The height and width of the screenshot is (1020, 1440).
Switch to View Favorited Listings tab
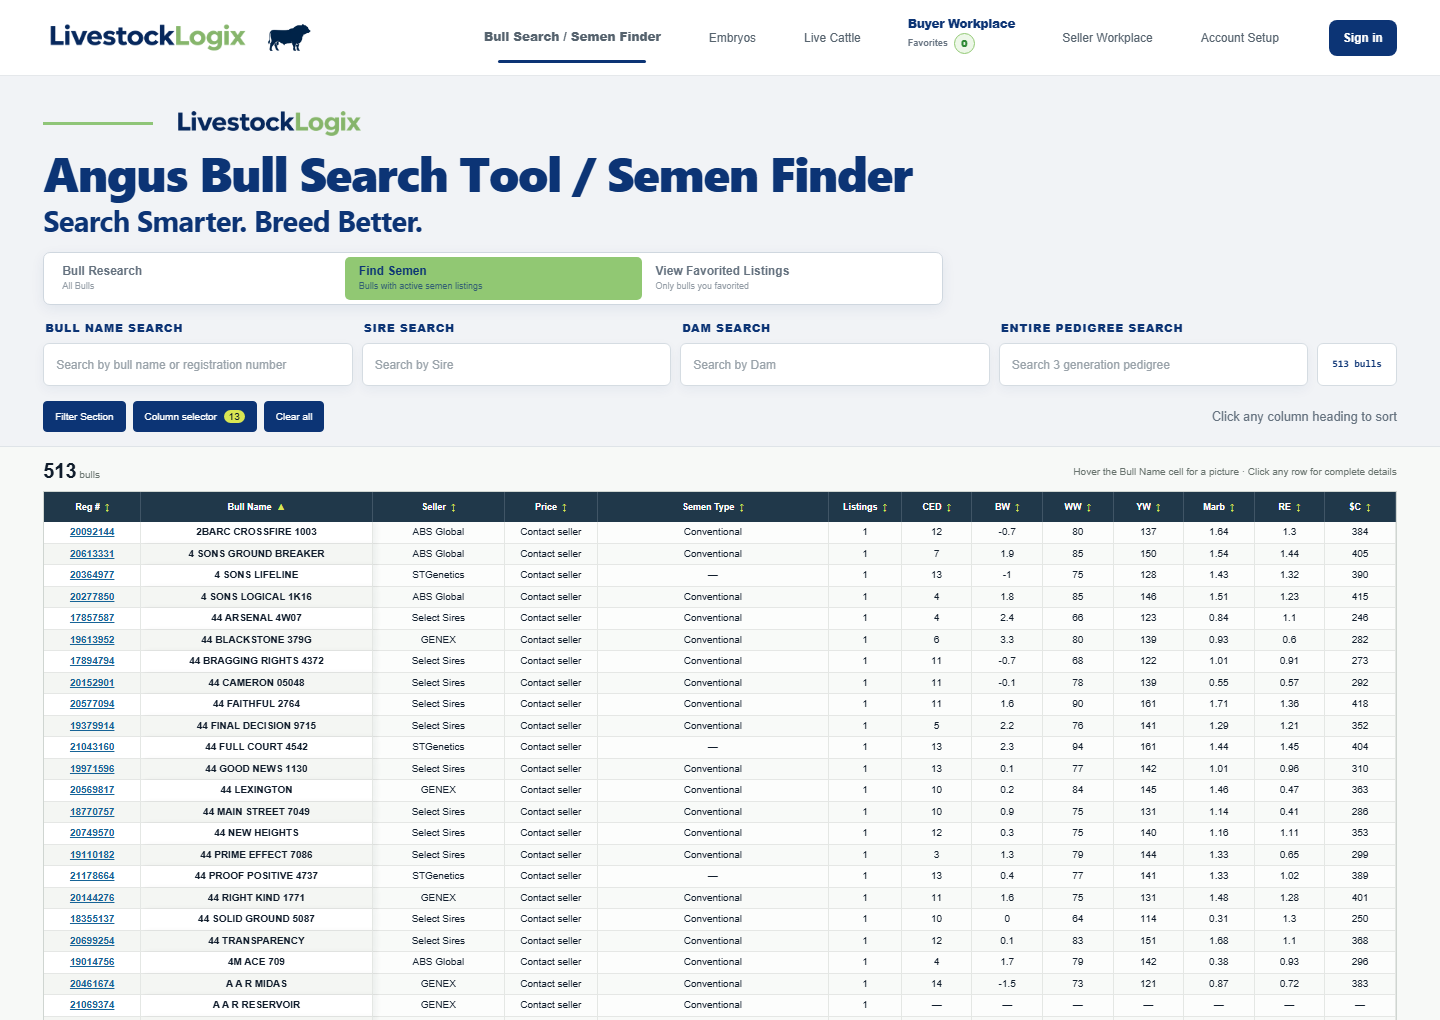[x=790, y=278]
